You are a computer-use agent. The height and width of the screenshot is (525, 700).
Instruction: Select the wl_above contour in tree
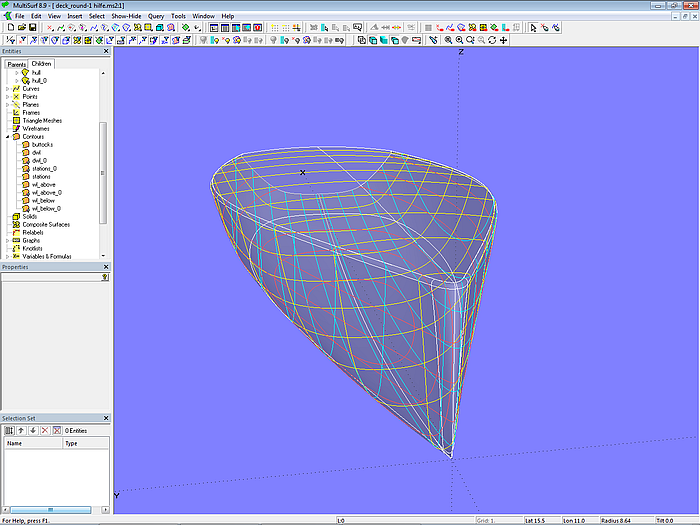click(x=44, y=185)
